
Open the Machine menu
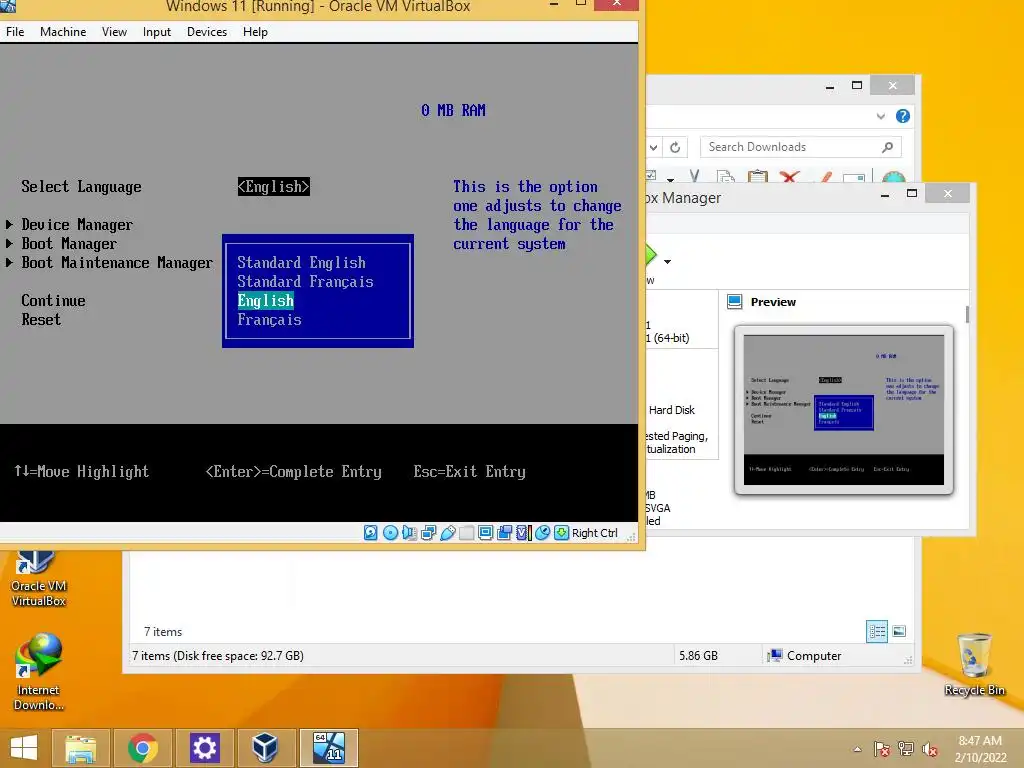pyautogui.click(x=63, y=31)
